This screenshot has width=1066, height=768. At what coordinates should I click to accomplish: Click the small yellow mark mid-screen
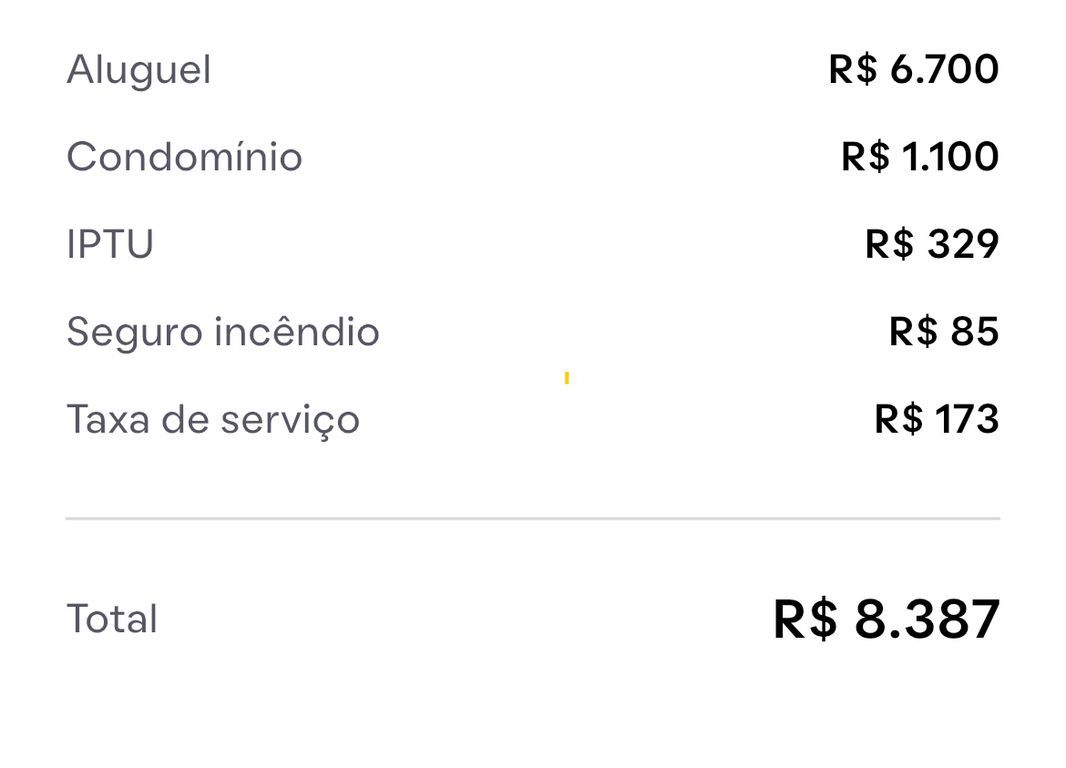[566, 378]
